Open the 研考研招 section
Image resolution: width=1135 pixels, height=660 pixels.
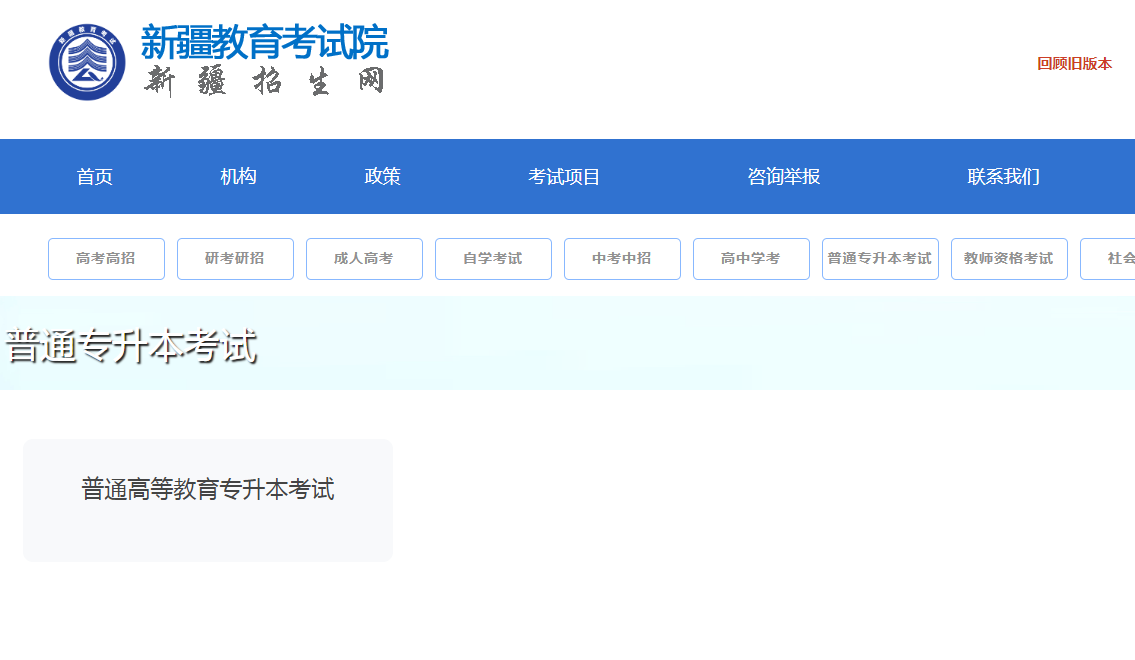235,258
